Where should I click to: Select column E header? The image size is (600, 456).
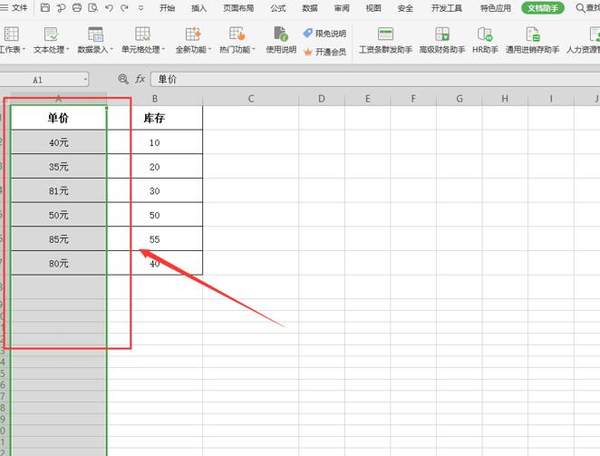[367, 99]
